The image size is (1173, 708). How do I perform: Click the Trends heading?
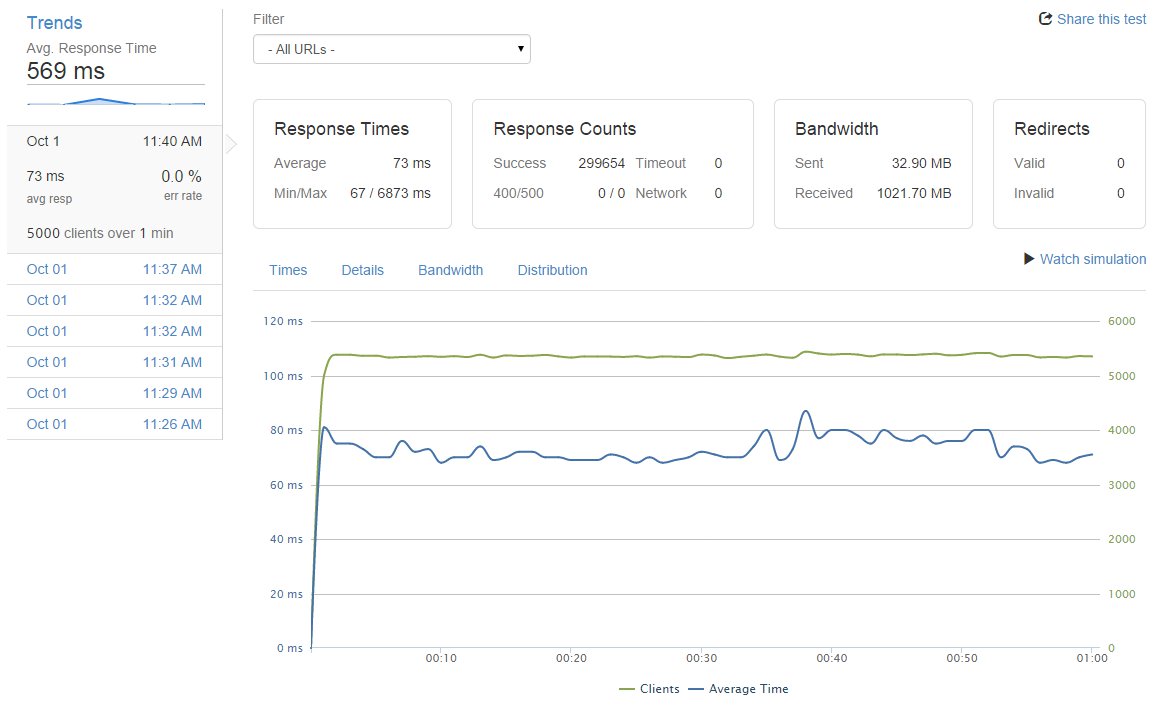54,22
